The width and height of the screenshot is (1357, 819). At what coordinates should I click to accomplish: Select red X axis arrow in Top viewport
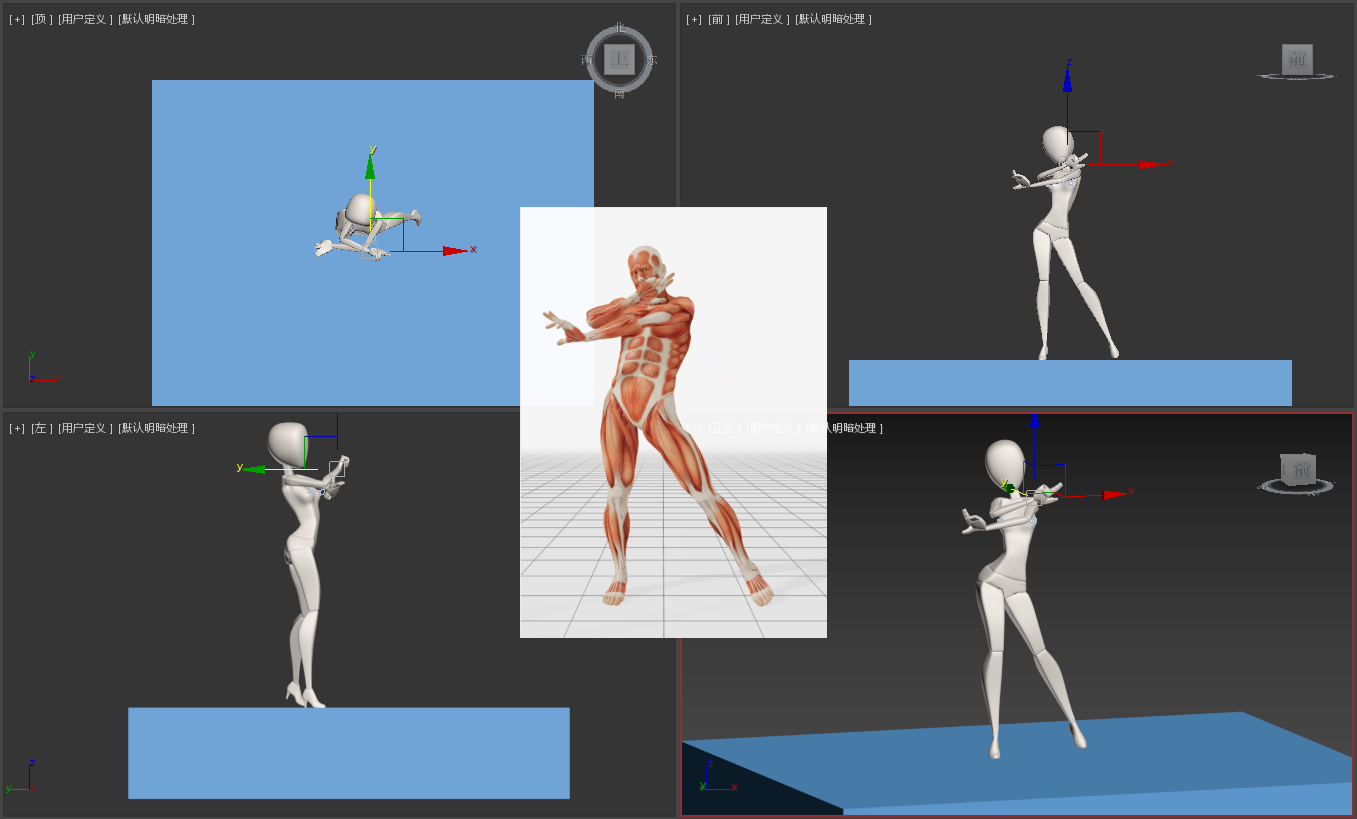point(455,251)
